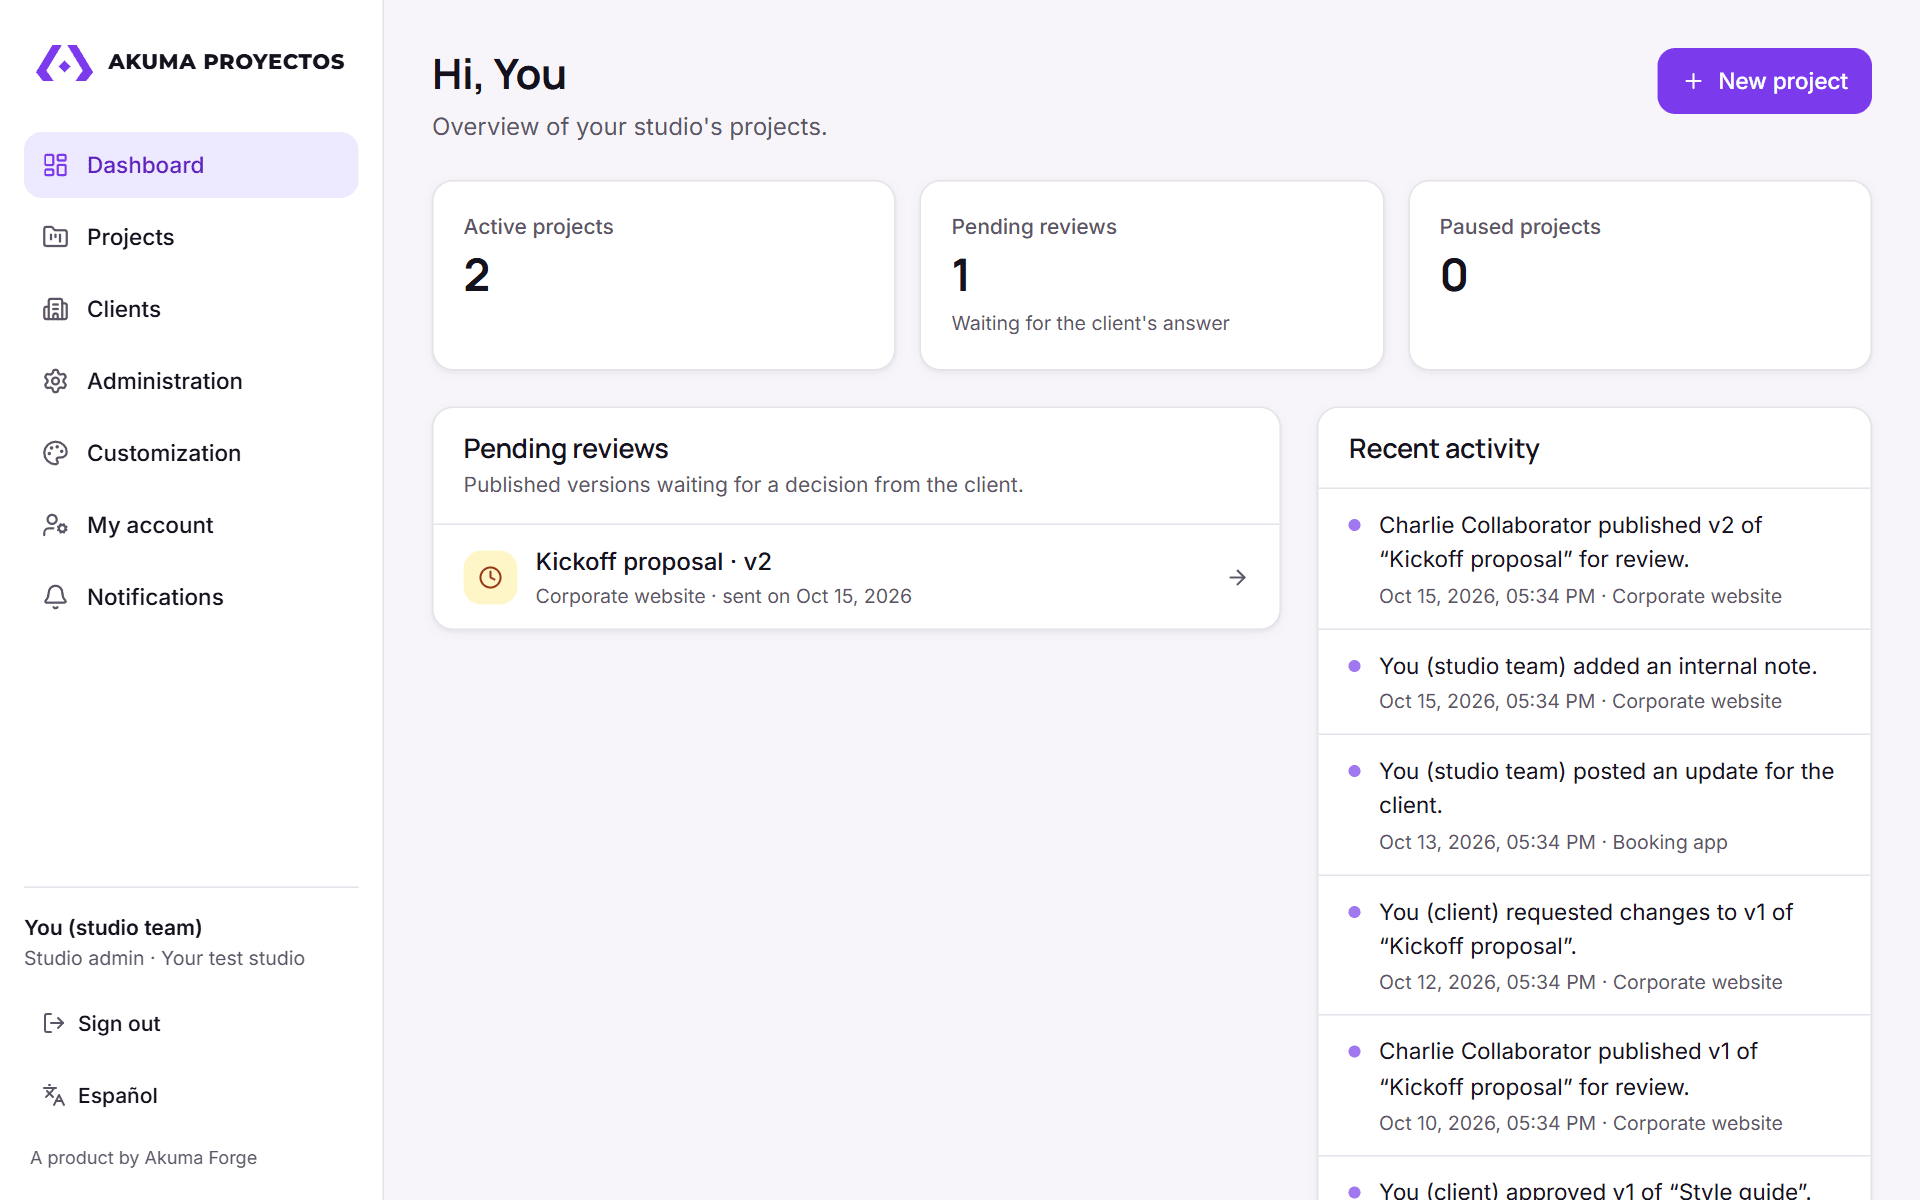This screenshot has height=1200, width=1920.
Task: Click 'A product by Akuma Forge' text
Action: coord(143,1157)
